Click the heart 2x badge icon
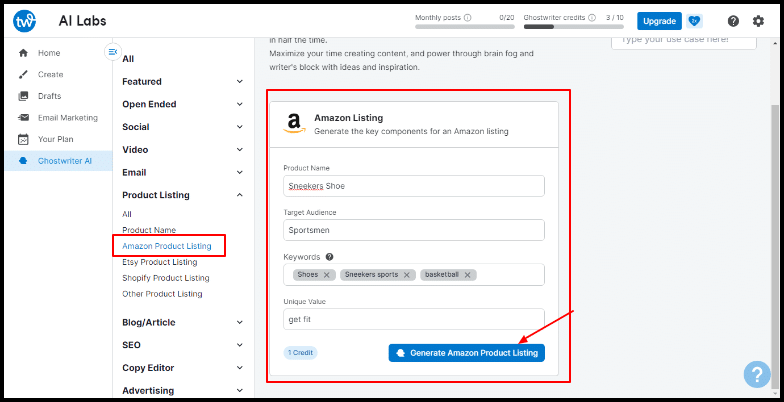This screenshot has width=784, height=402. 694,21
